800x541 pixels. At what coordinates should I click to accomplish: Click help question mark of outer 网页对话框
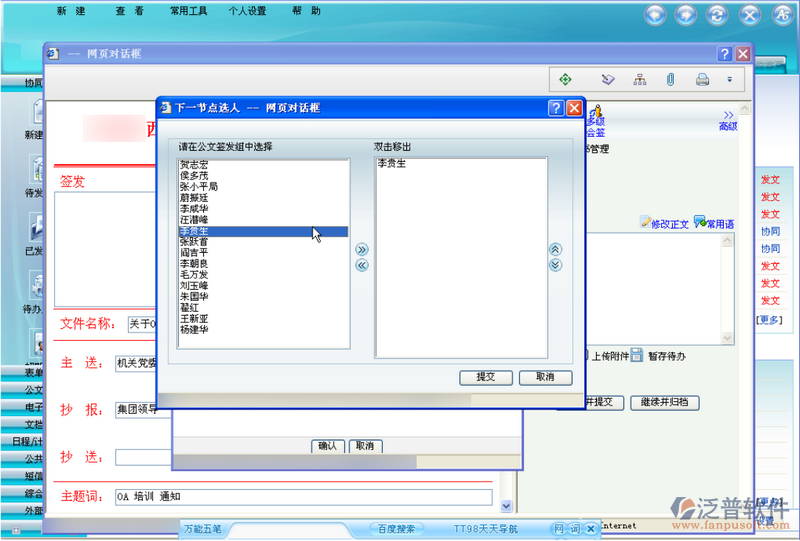pyautogui.click(x=724, y=54)
